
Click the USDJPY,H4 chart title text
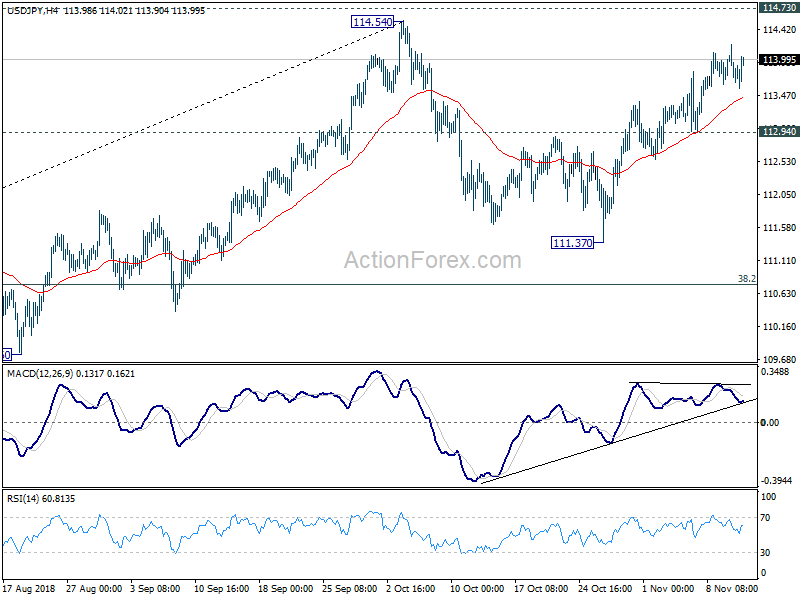pyautogui.click(x=33, y=10)
